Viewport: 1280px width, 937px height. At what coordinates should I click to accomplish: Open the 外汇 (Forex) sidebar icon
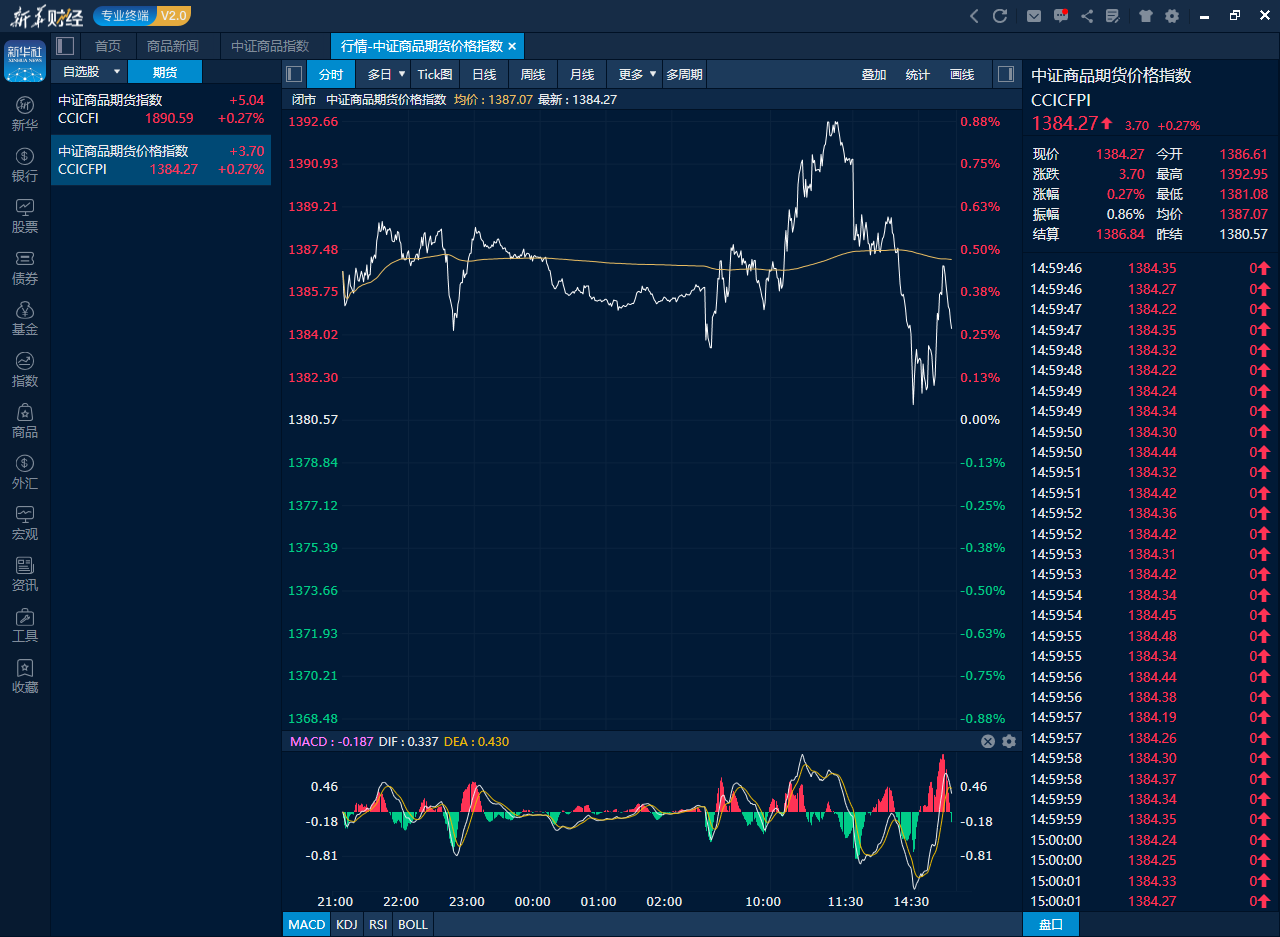point(25,472)
